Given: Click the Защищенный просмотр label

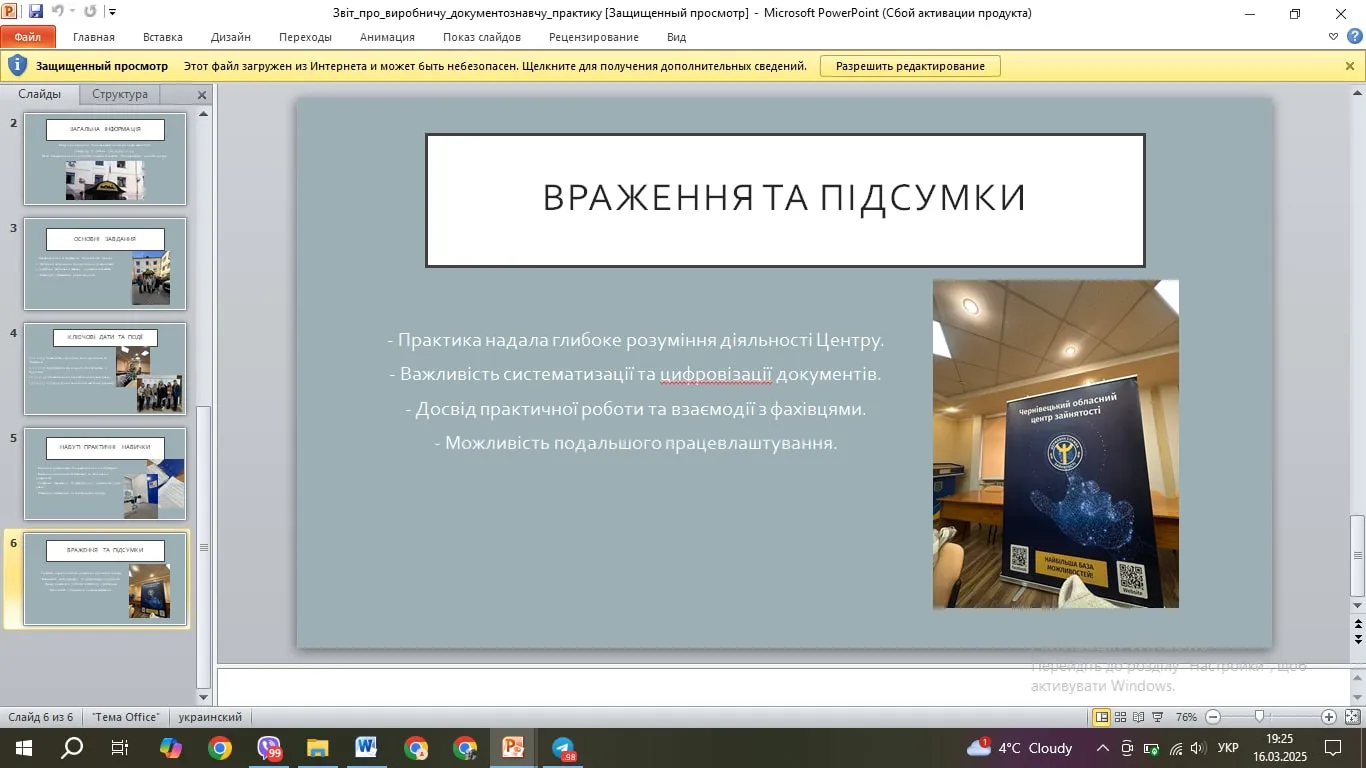Looking at the screenshot, I should point(102,66).
